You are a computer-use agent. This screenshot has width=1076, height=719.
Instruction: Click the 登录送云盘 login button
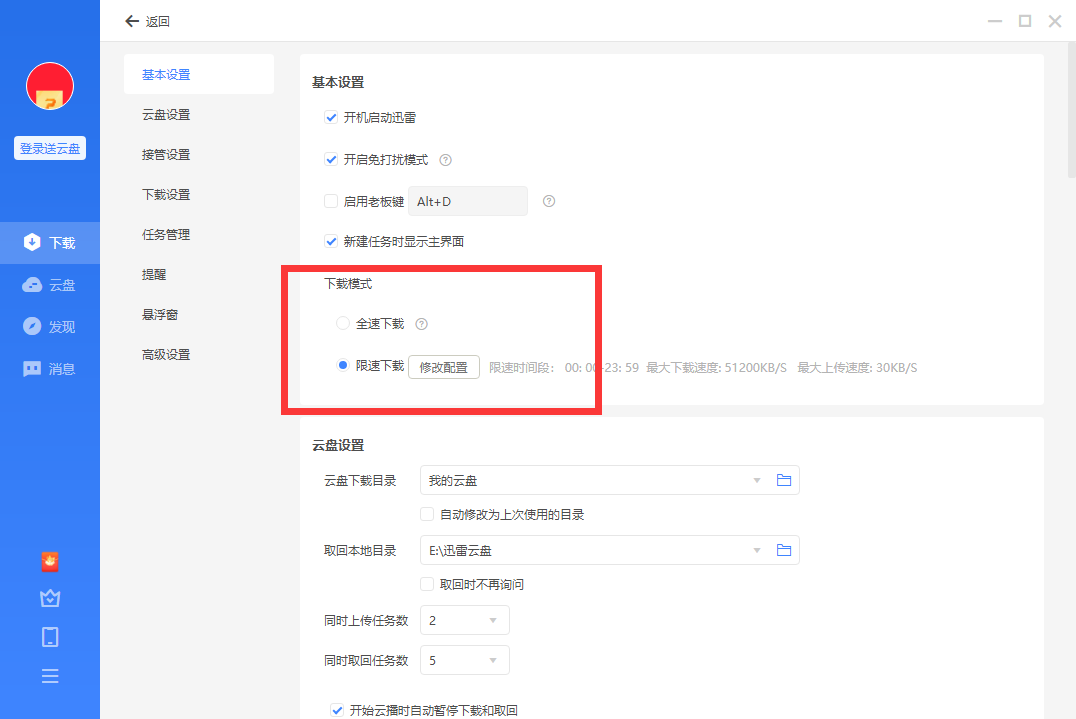click(x=50, y=148)
